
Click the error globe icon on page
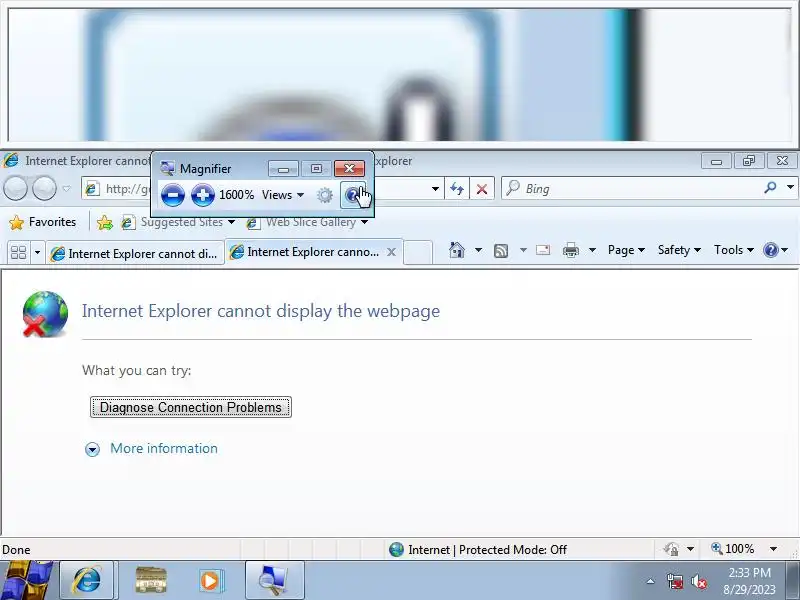[45, 314]
